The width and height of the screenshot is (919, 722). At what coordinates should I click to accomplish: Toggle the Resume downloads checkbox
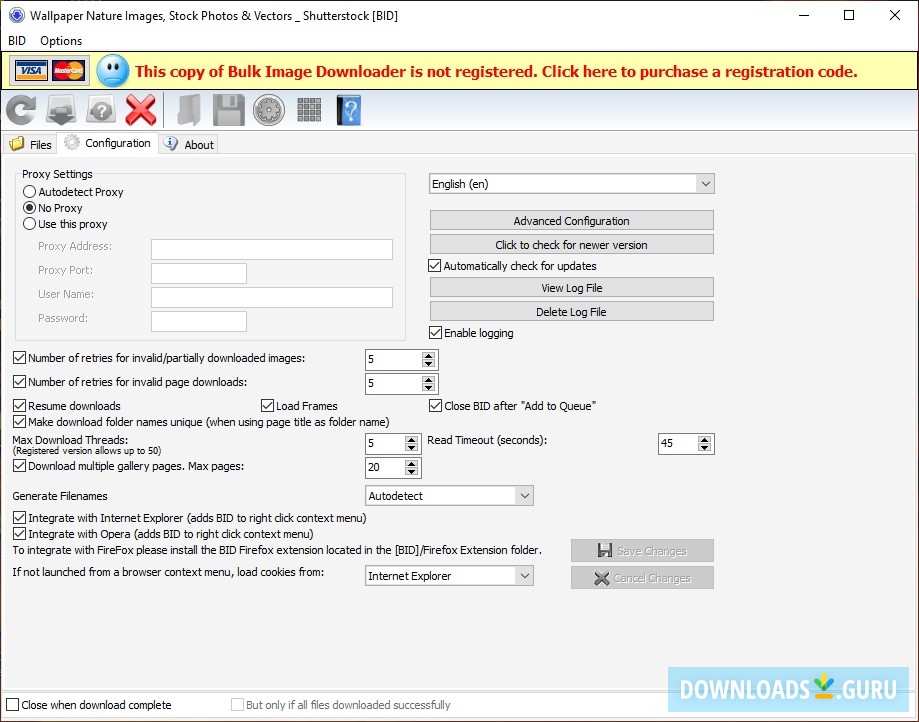(19, 406)
